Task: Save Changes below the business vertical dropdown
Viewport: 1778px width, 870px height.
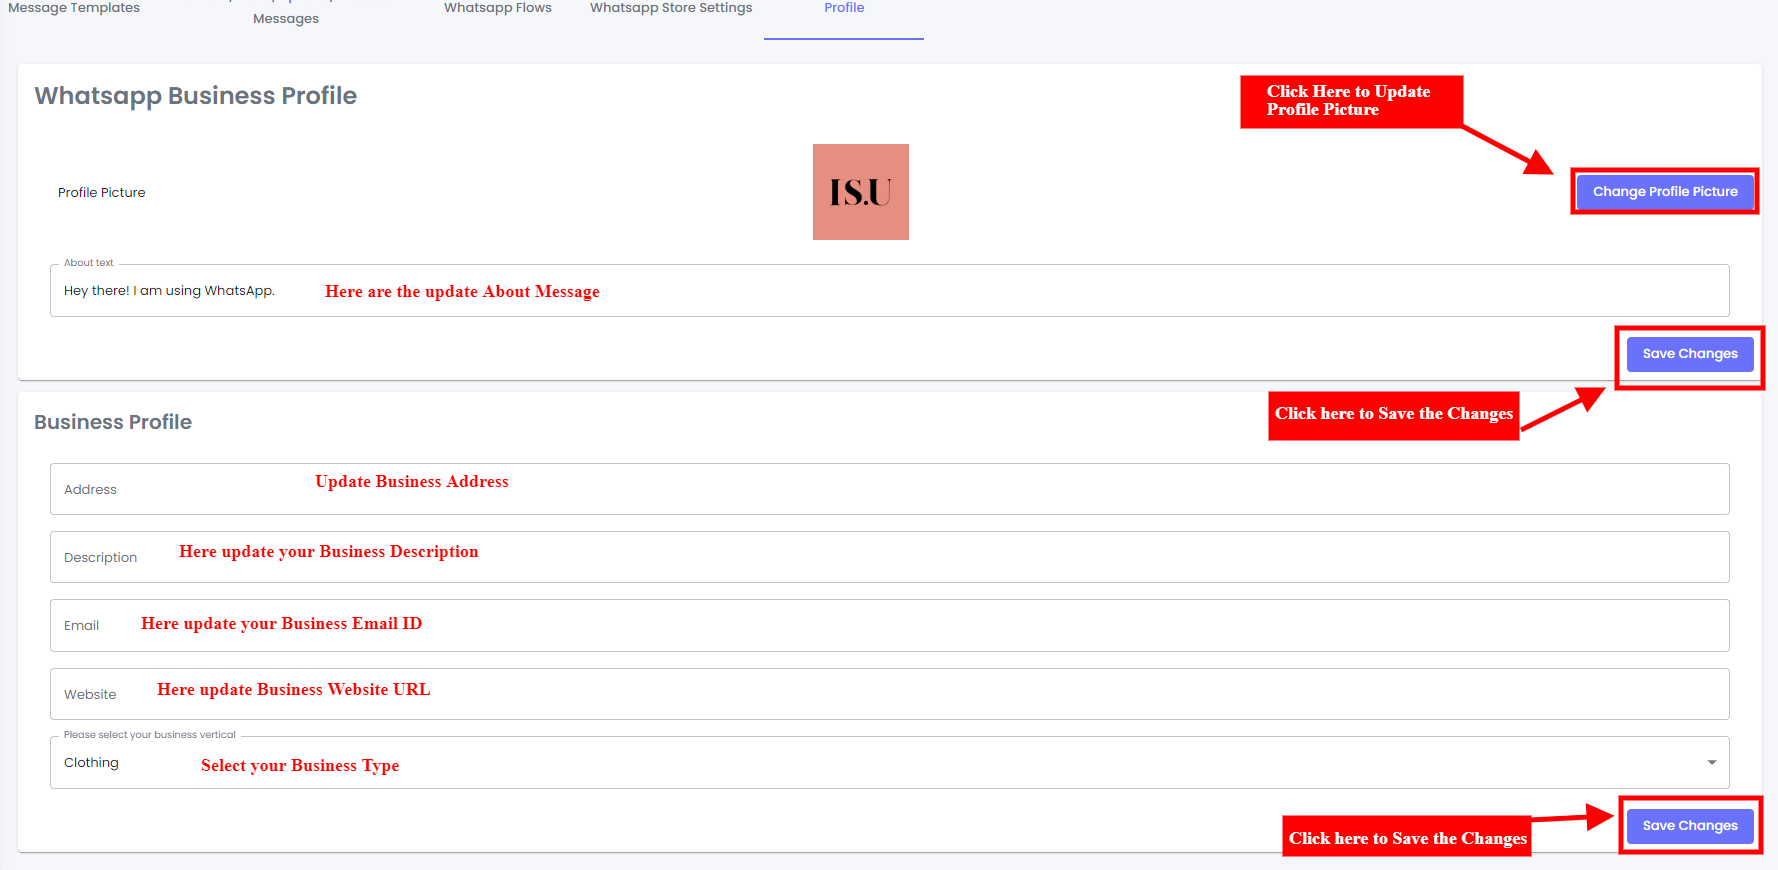Action: (x=1689, y=826)
